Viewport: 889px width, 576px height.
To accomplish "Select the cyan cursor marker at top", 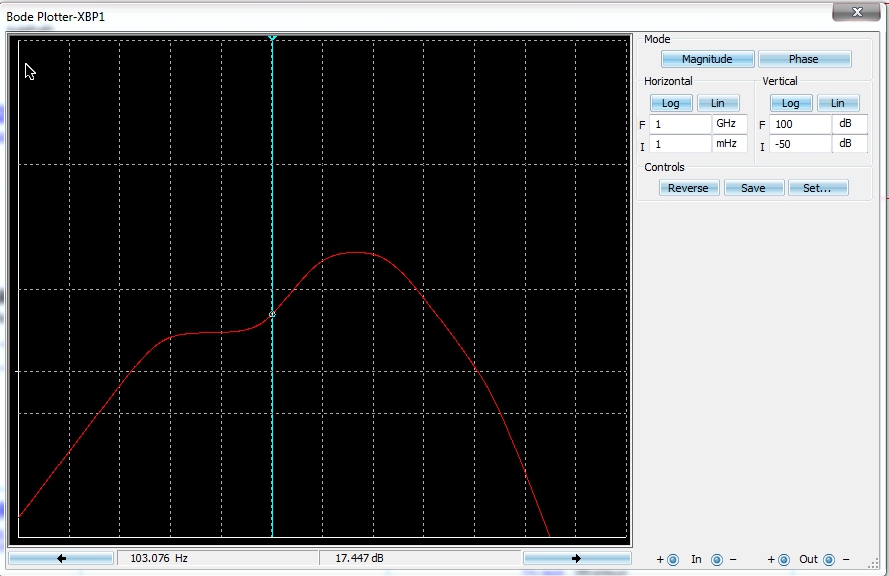I will point(272,38).
